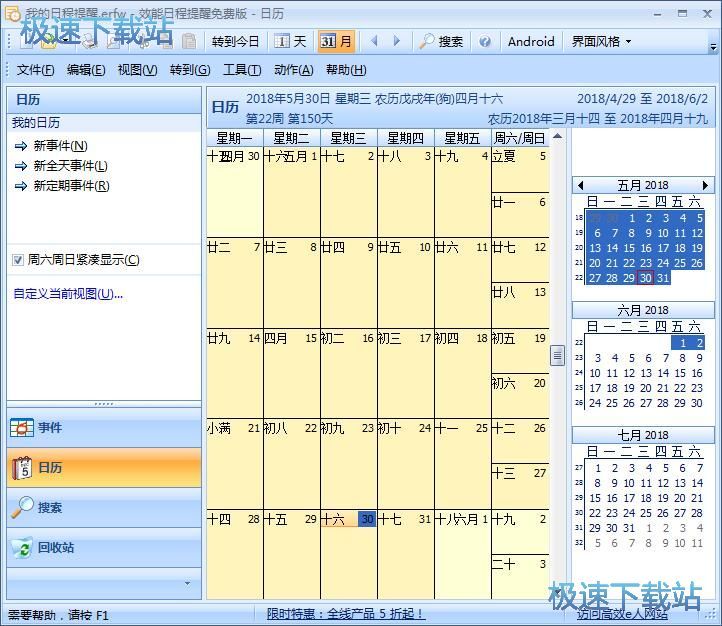Image resolution: width=722 pixels, height=626 pixels.
Task: Open 搜索 search pane in sidebar
Action: [x=104, y=507]
